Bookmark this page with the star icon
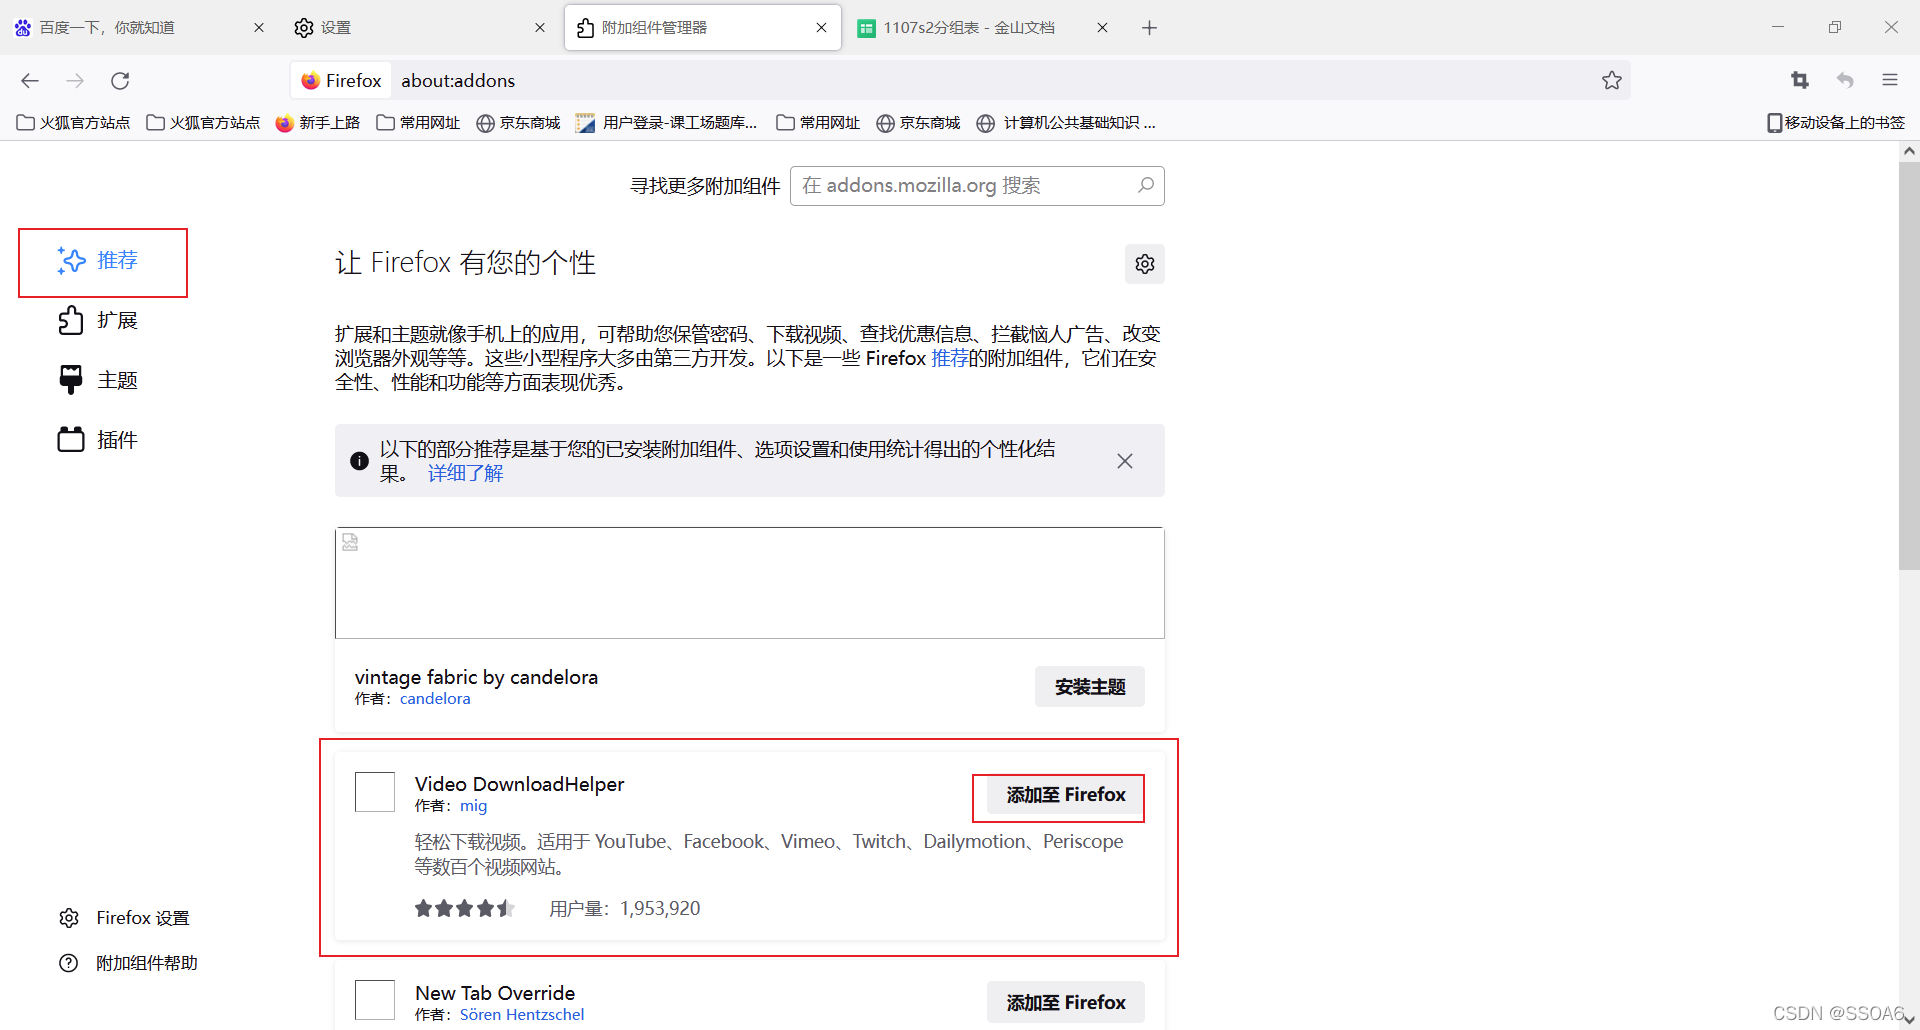Image resolution: width=1920 pixels, height=1030 pixels. click(1611, 81)
